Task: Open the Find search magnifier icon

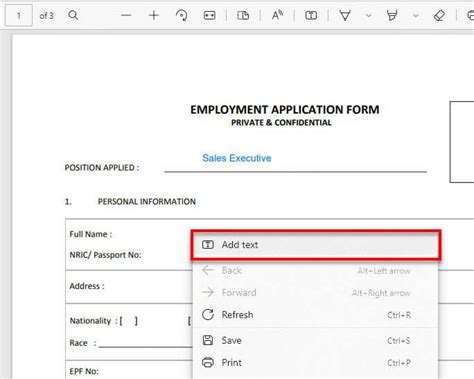Action: click(73, 15)
